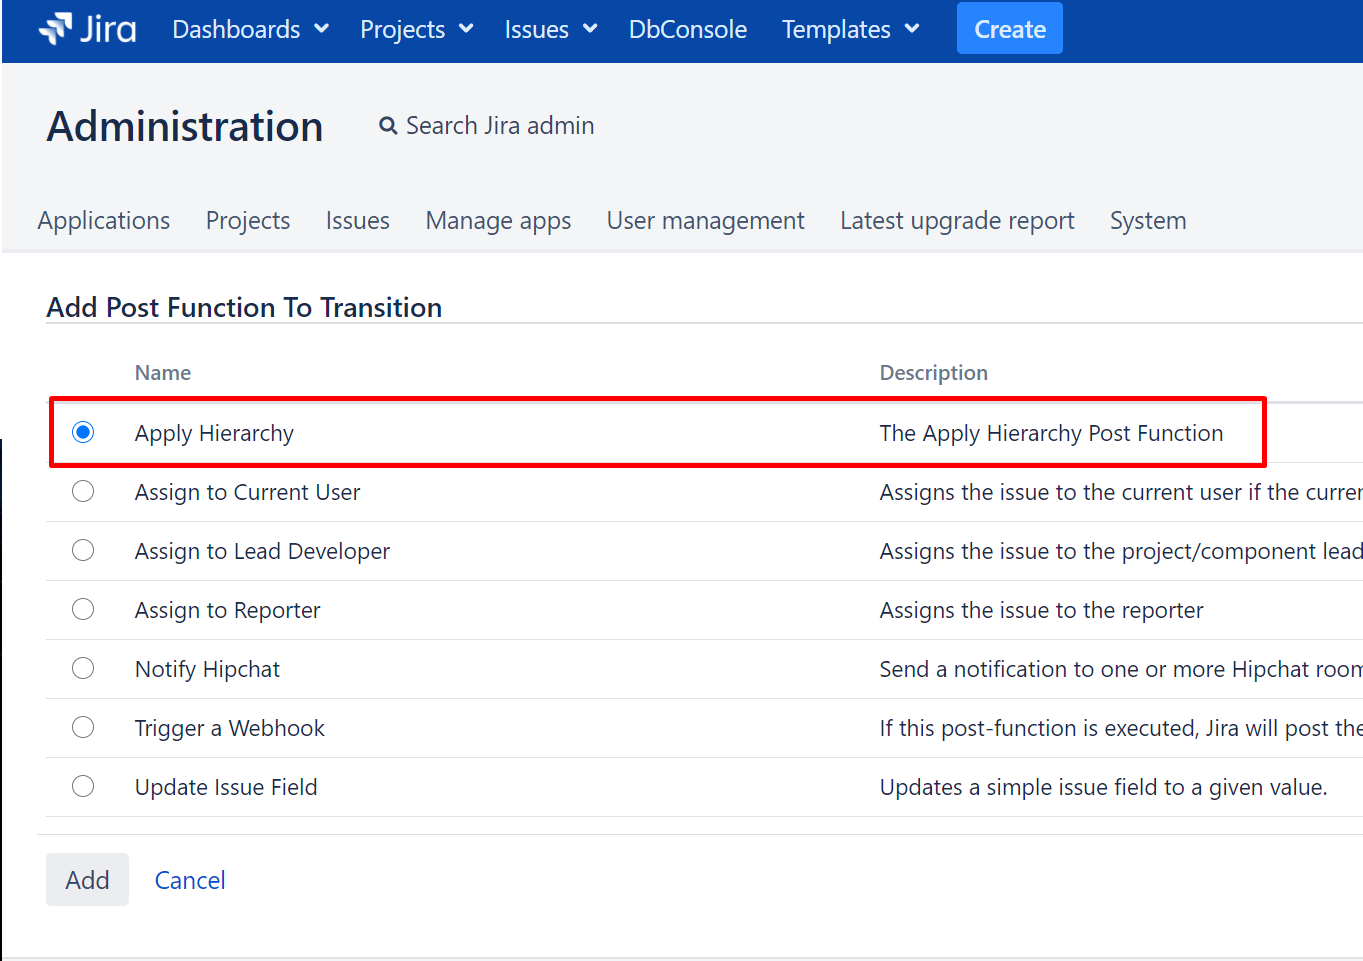The image size is (1363, 961).
Task: Select the Apply Hierarchy radio button
Action: pos(83,432)
